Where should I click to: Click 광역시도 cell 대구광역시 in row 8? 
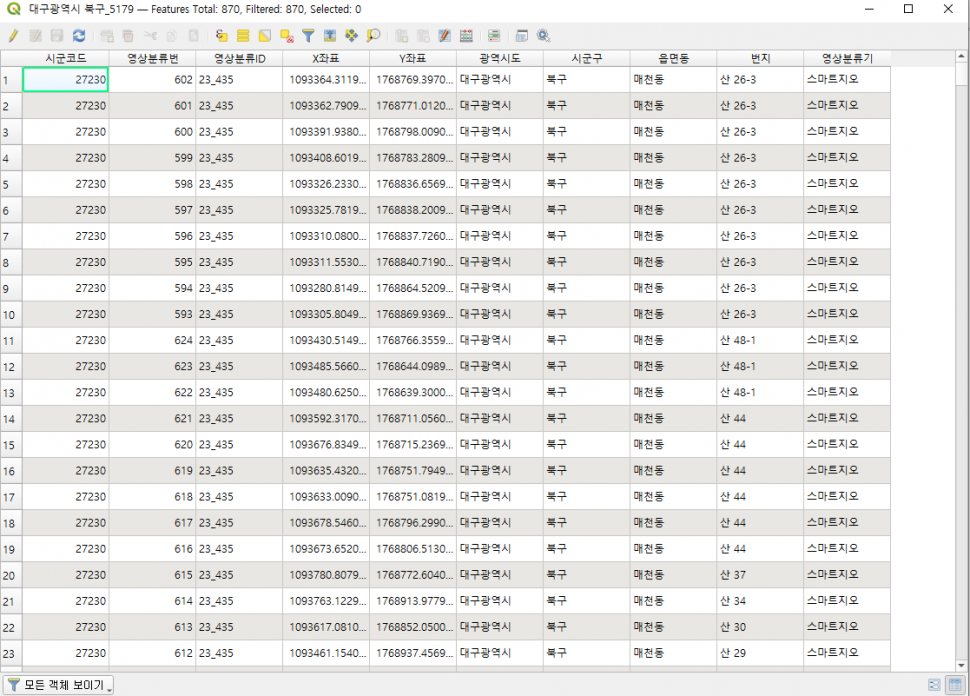coord(500,262)
